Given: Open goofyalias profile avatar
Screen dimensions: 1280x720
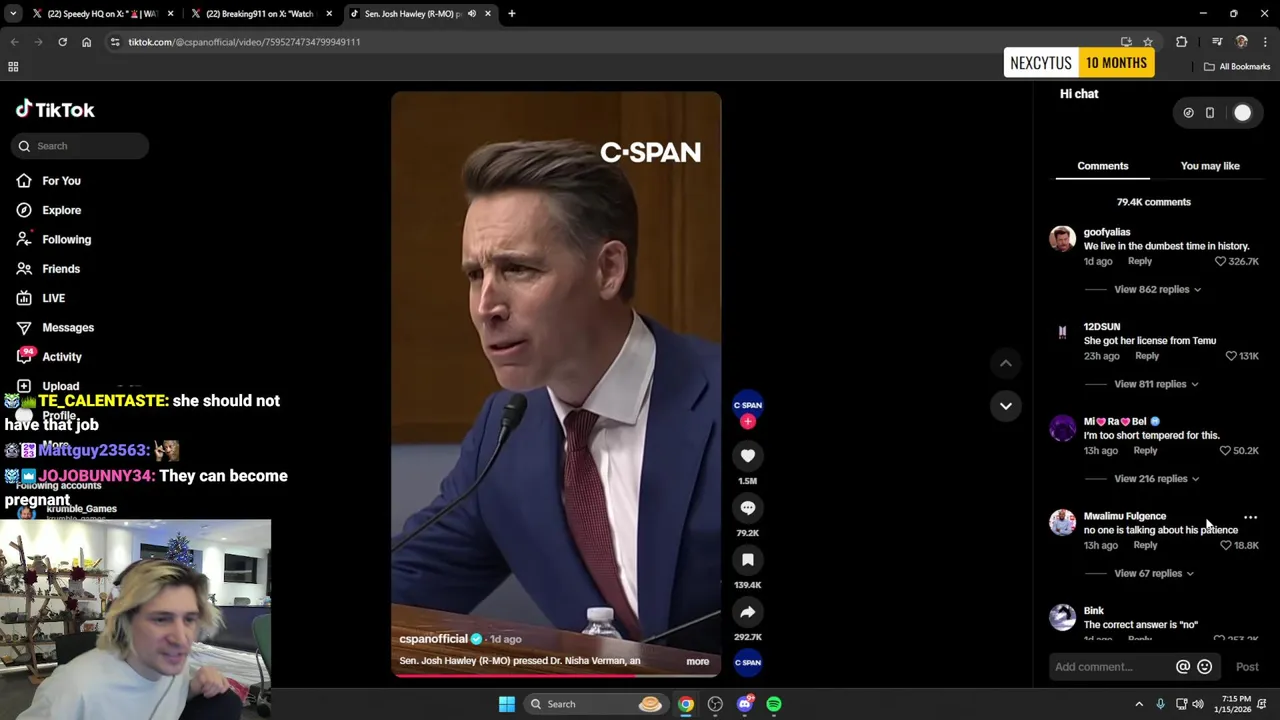Looking at the screenshot, I should click(x=1062, y=239).
